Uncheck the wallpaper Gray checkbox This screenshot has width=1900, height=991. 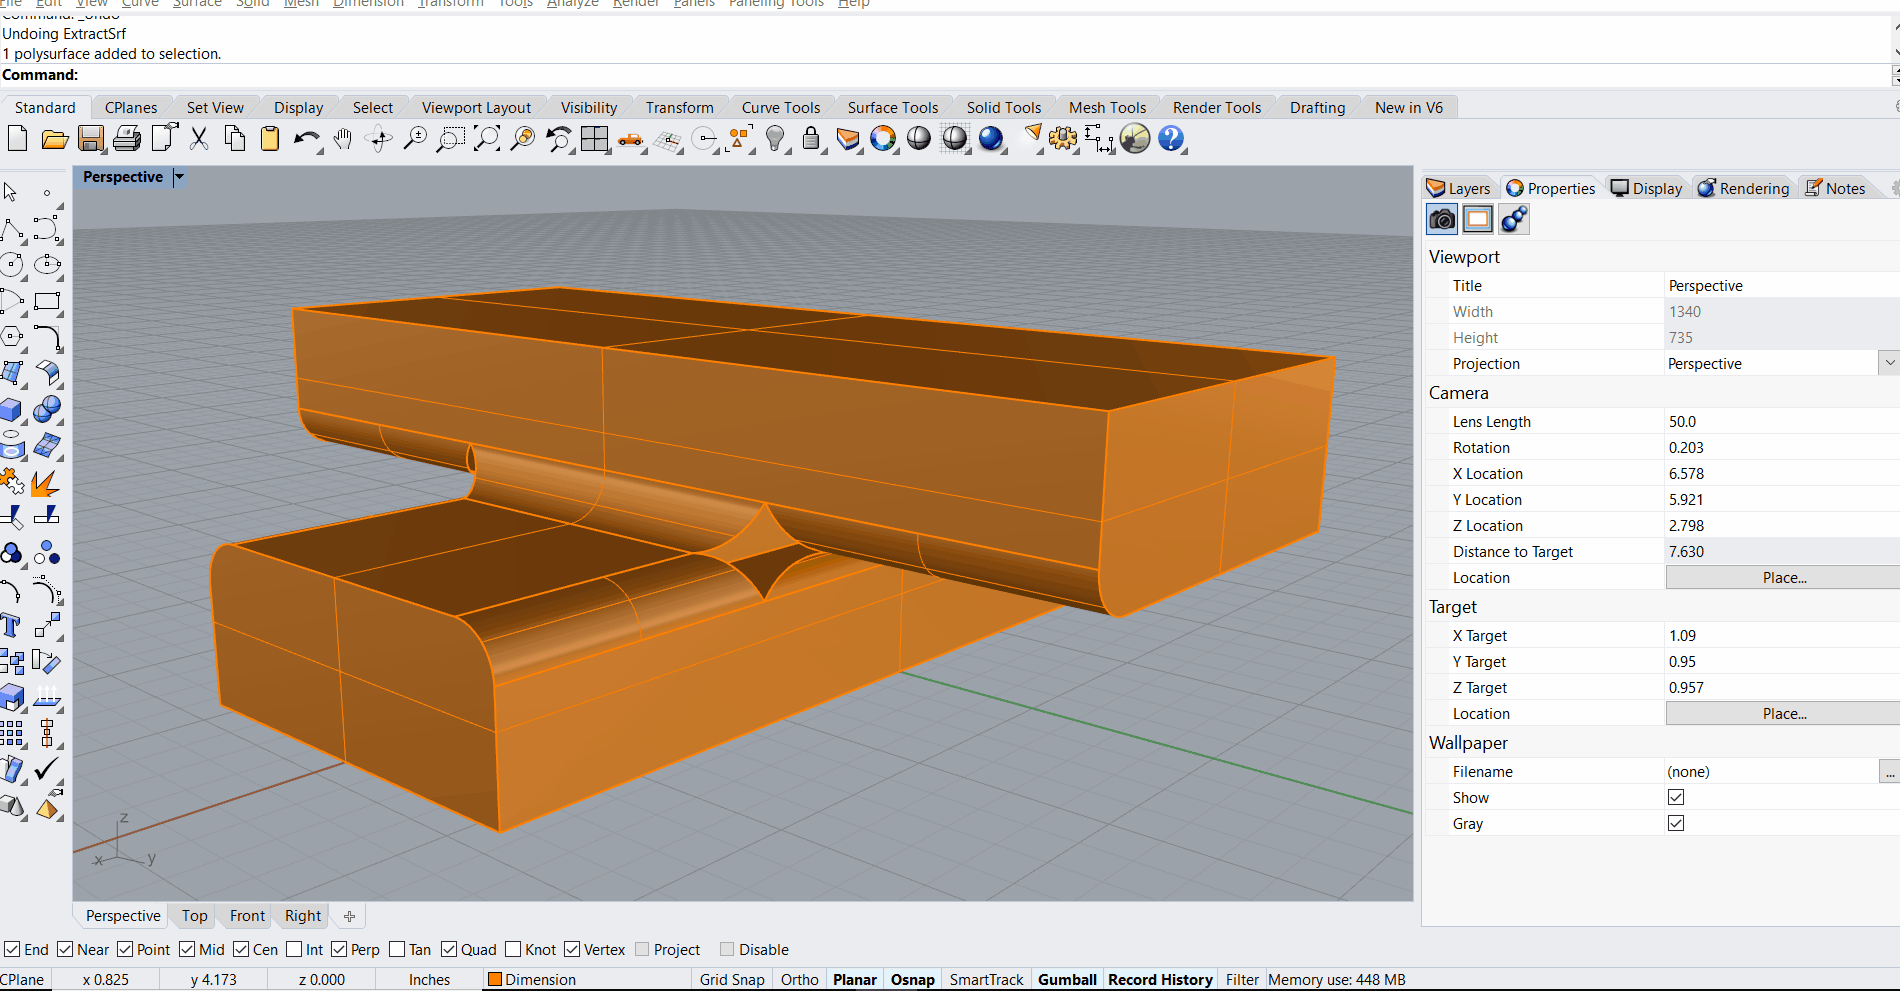[1676, 823]
